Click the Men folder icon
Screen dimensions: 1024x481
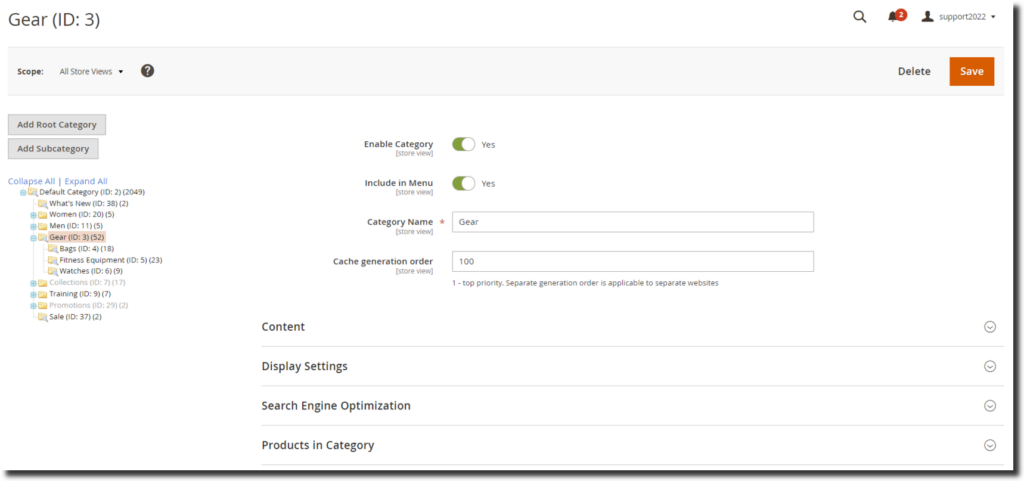[42, 226]
